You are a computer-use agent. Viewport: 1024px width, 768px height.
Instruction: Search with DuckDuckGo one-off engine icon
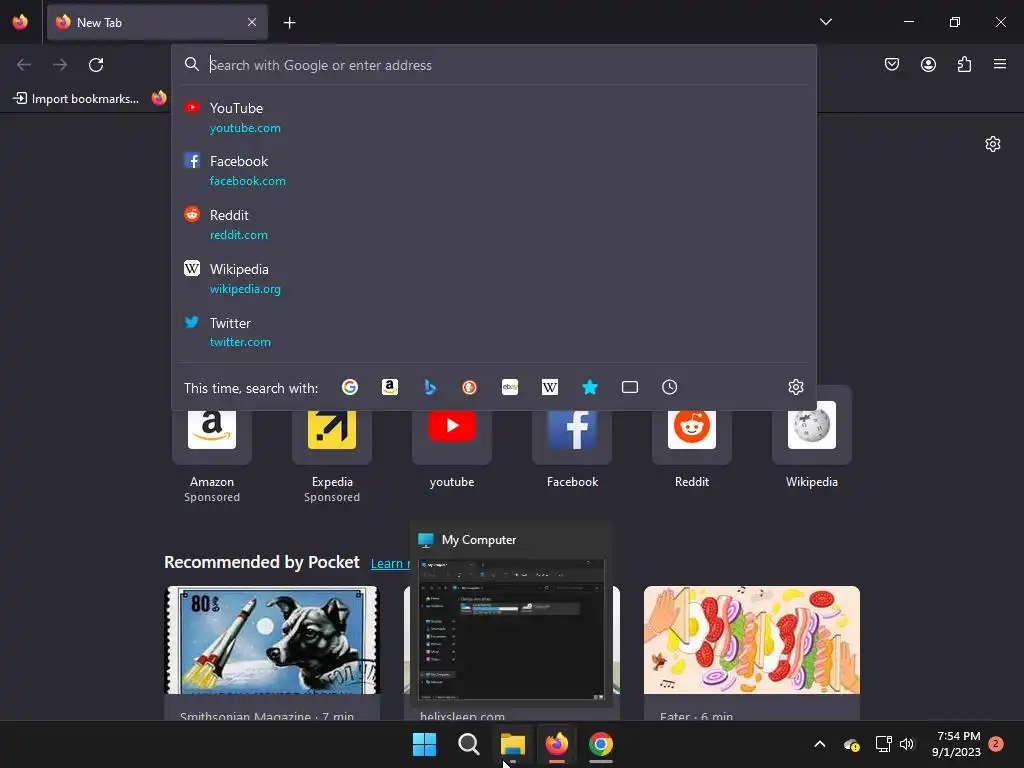tap(470, 387)
